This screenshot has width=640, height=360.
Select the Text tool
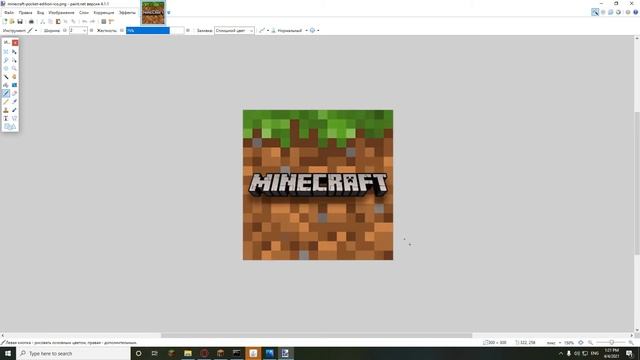point(6,118)
